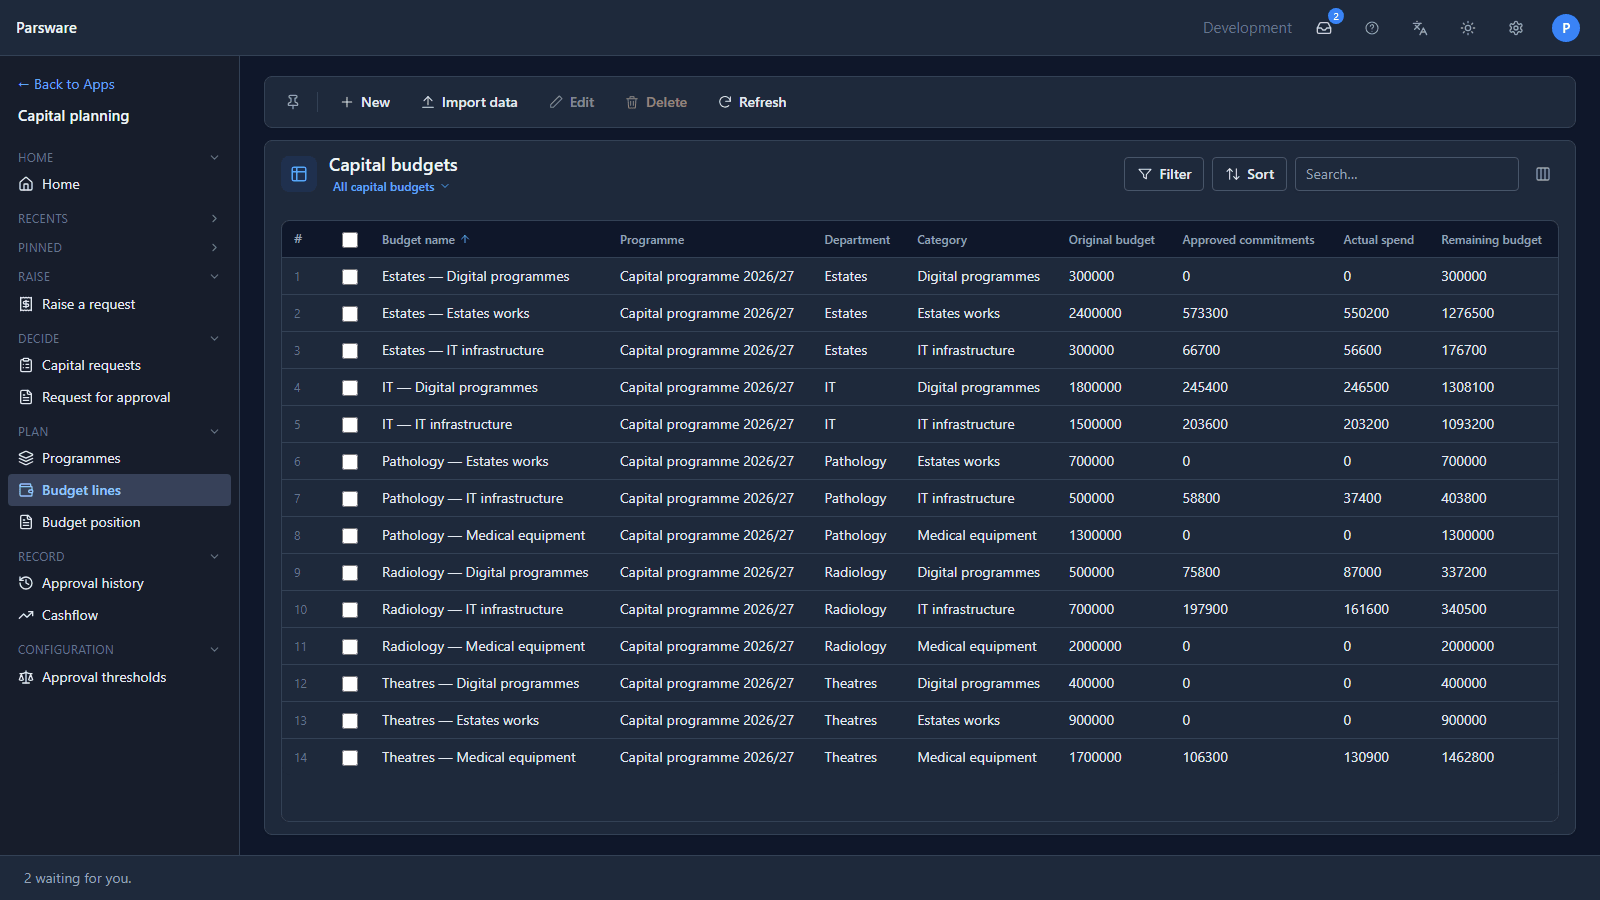Open the settings gear icon

[x=1516, y=28]
